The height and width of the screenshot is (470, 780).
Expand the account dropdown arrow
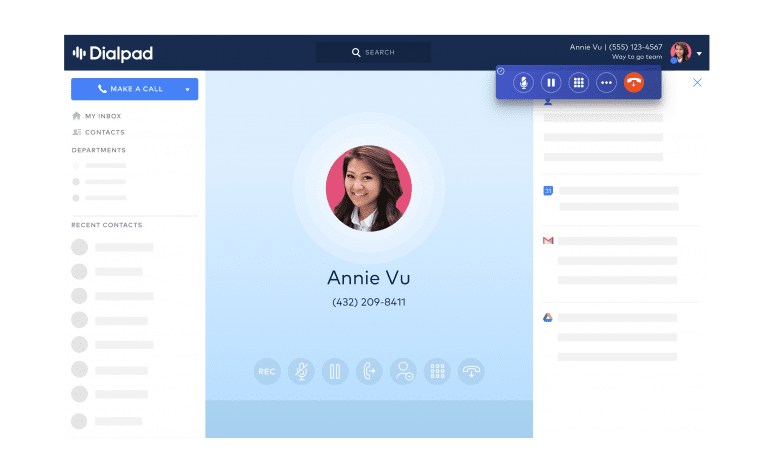[699, 53]
